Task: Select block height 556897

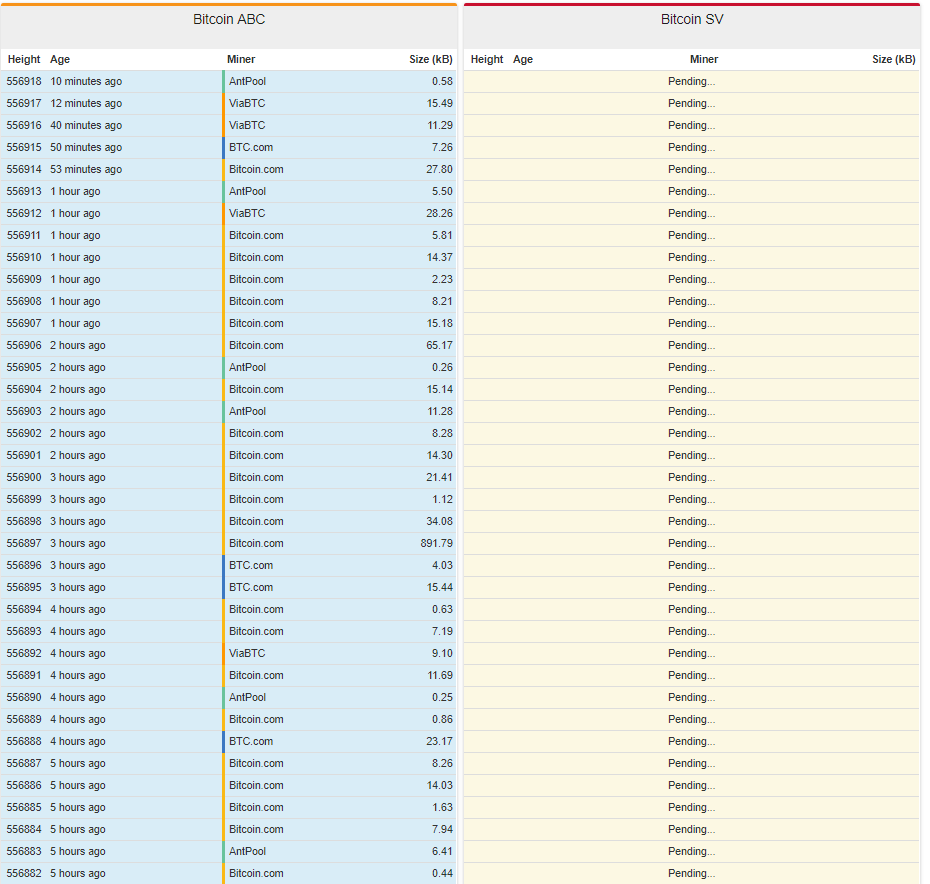Action: (x=24, y=543)
